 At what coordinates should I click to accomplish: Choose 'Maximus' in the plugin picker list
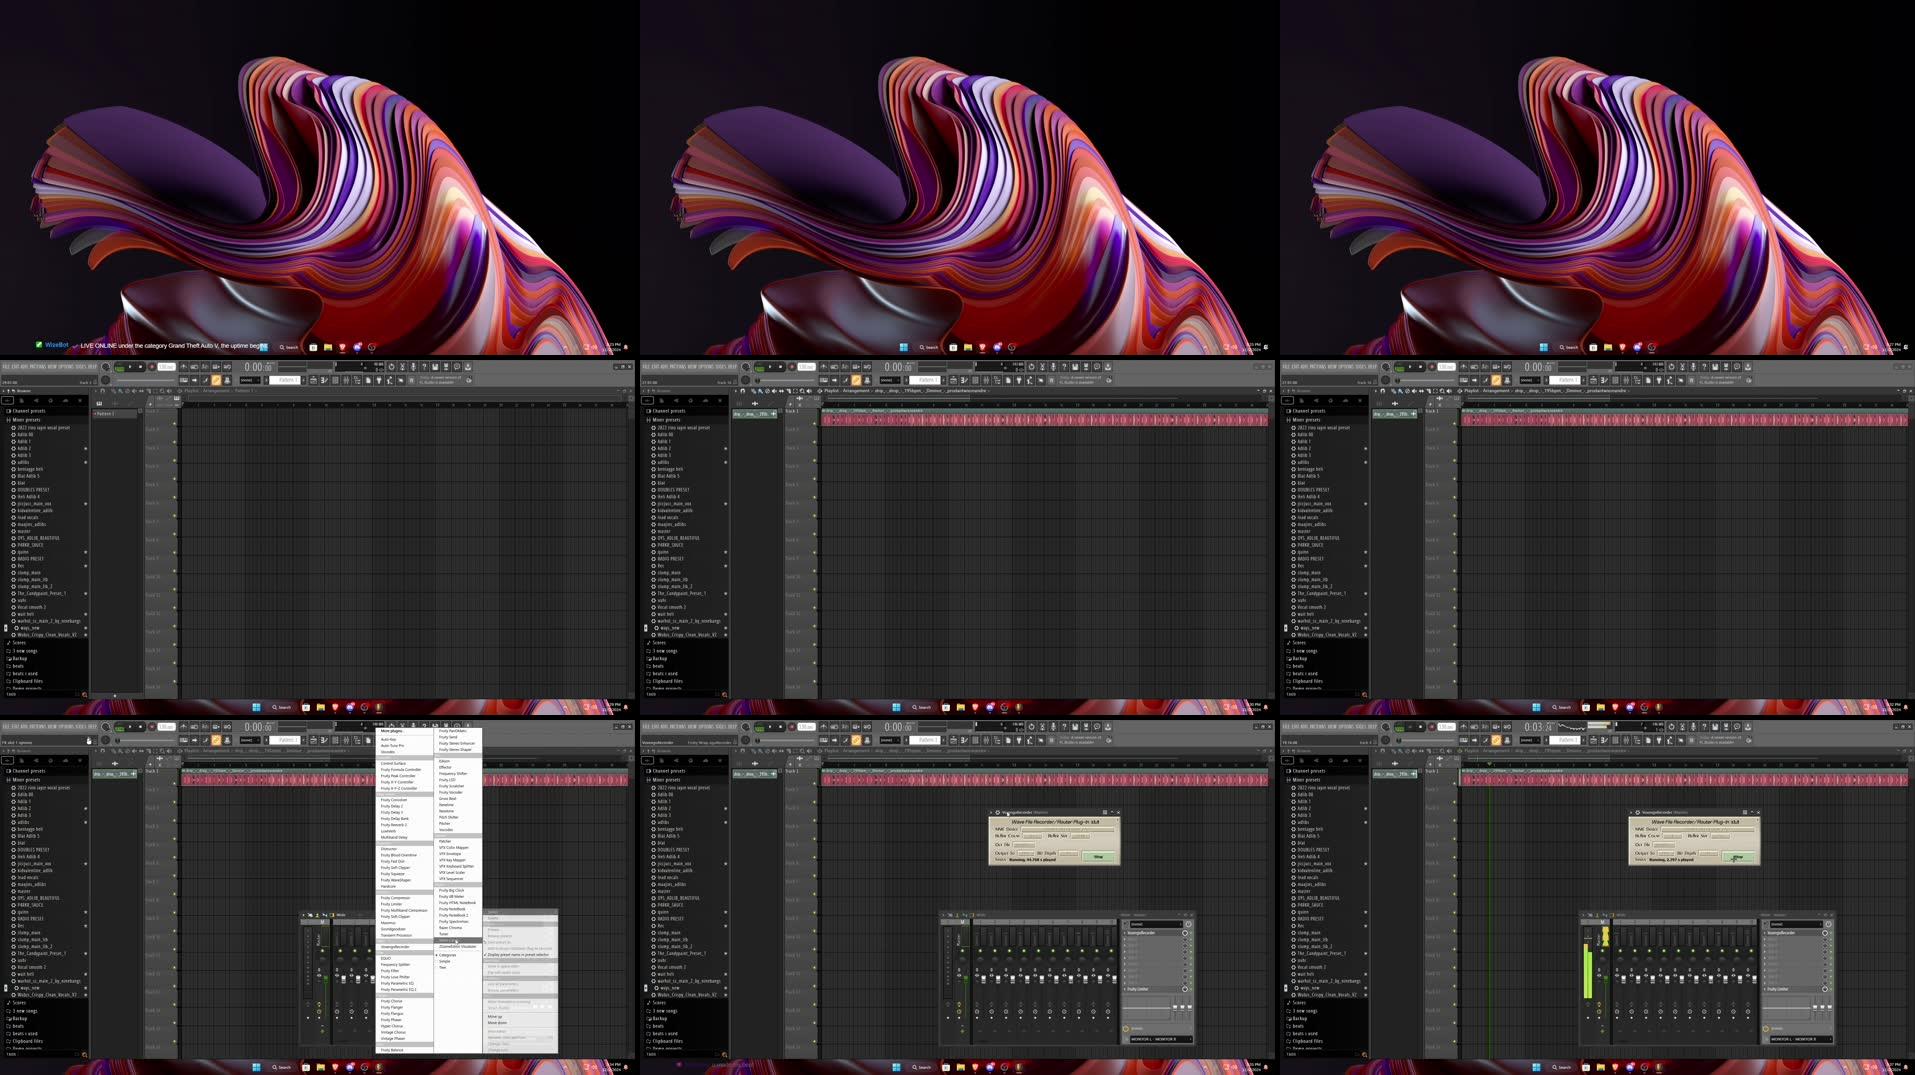[388, 923]
